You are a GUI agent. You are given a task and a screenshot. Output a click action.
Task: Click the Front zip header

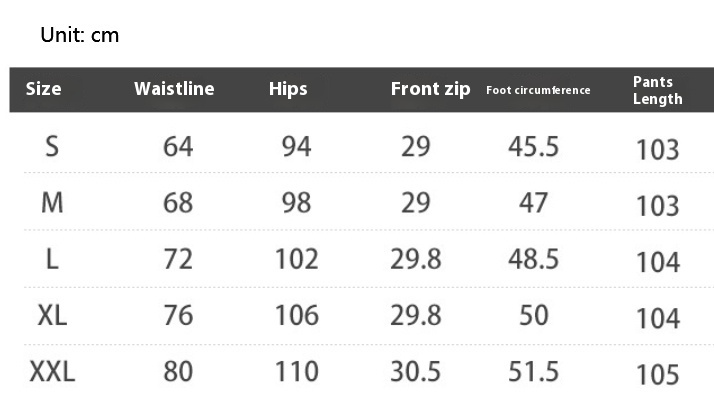[x=430, y=89]
